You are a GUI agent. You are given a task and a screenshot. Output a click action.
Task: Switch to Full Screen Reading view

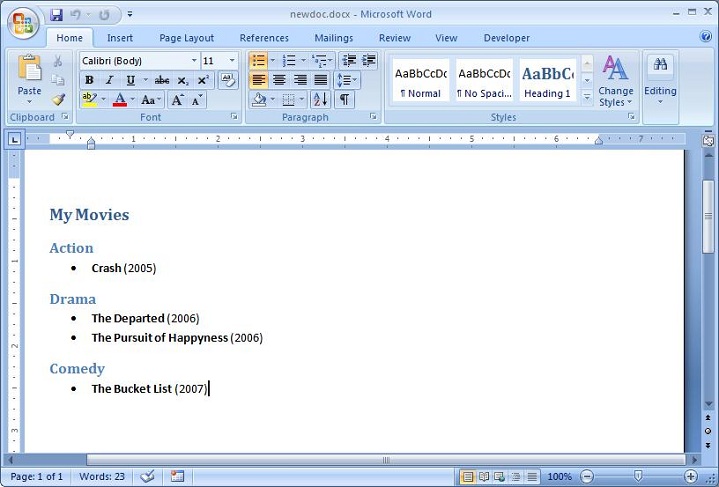point(483,476)
